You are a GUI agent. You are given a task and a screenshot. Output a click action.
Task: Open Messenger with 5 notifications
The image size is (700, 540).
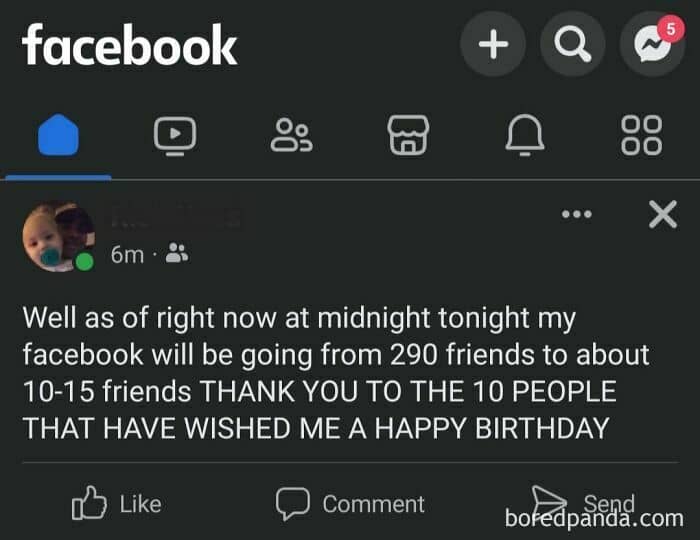tap(651, 46)
